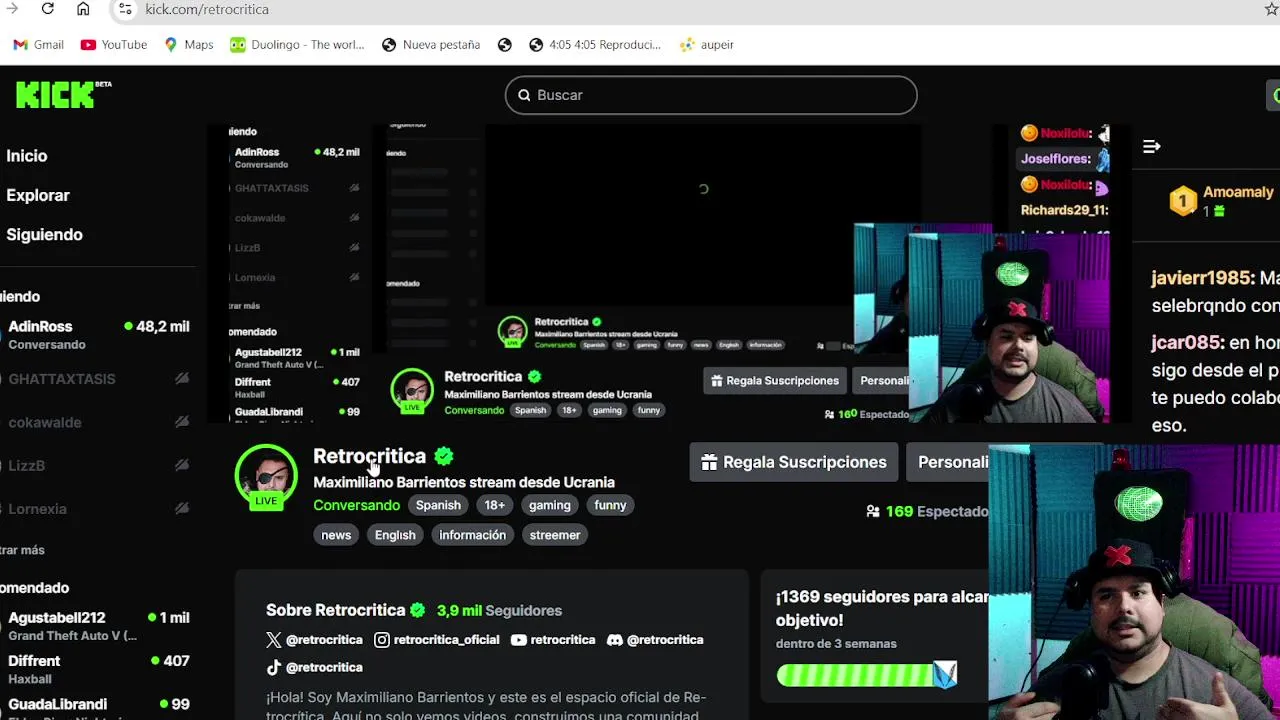Focus the Buscar search field
1280x720 pixels.
click(711, 95)
